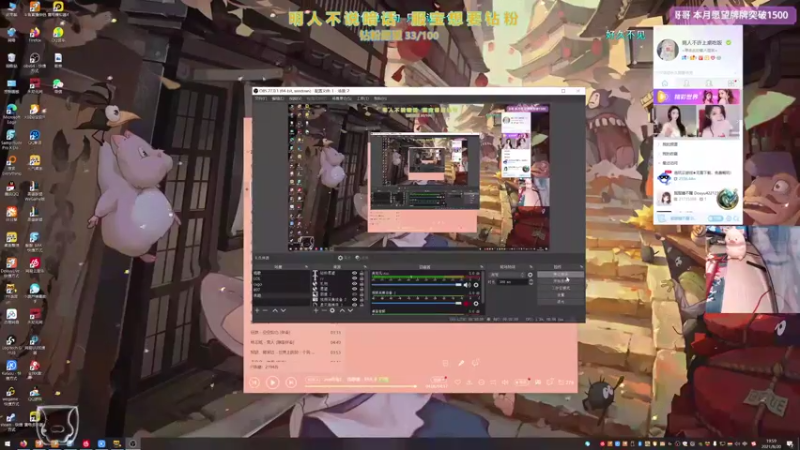
Task: Click previous track in music player
Action: [x=255, y=383]
